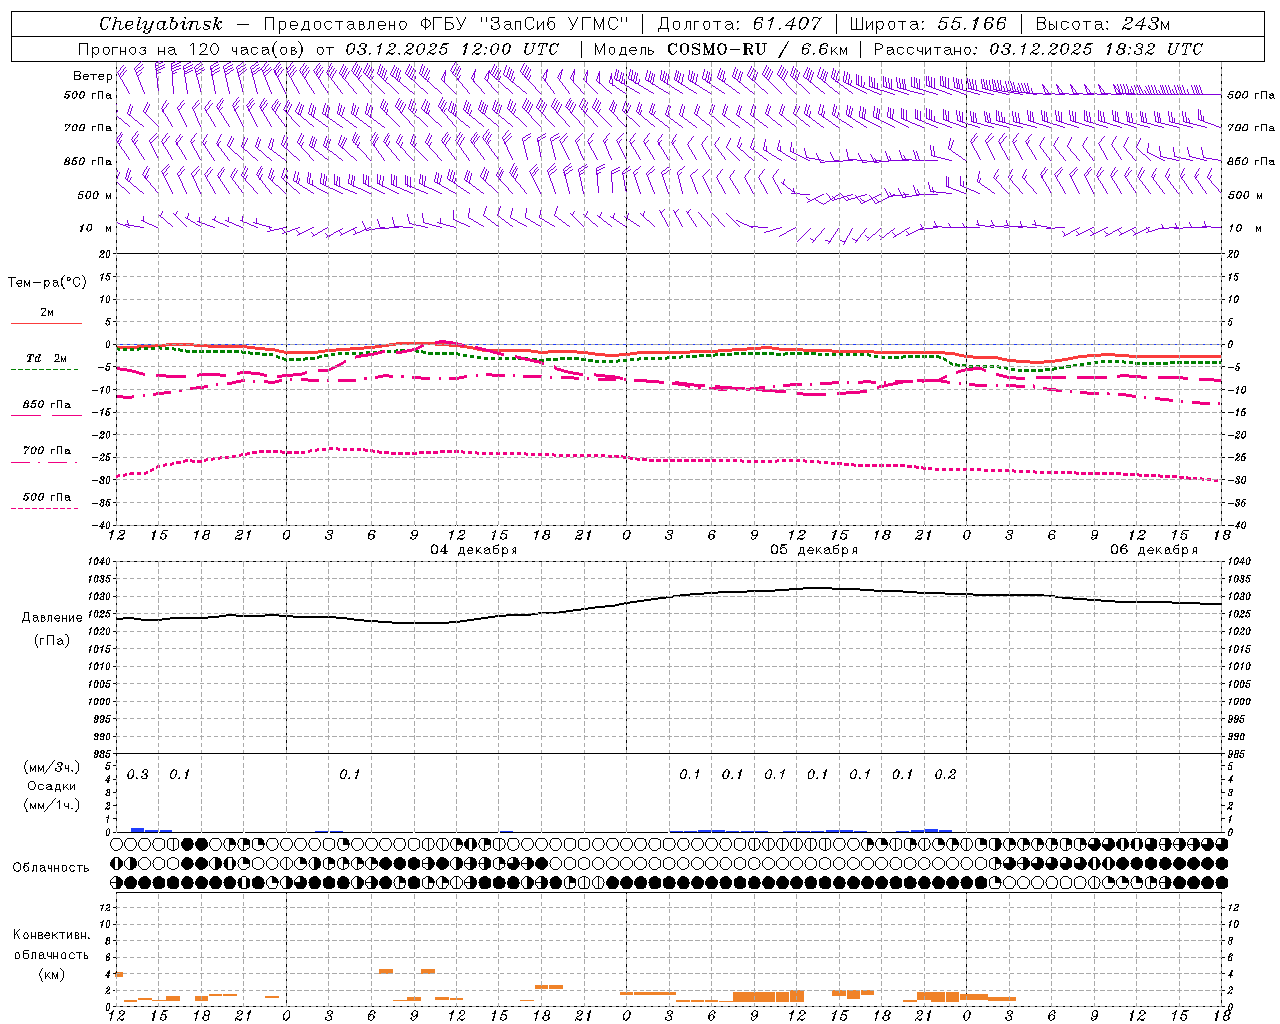Click the 'Ветер' wind panel label
Viewport: 1280px width, 1024px height.
click(92, 76)
